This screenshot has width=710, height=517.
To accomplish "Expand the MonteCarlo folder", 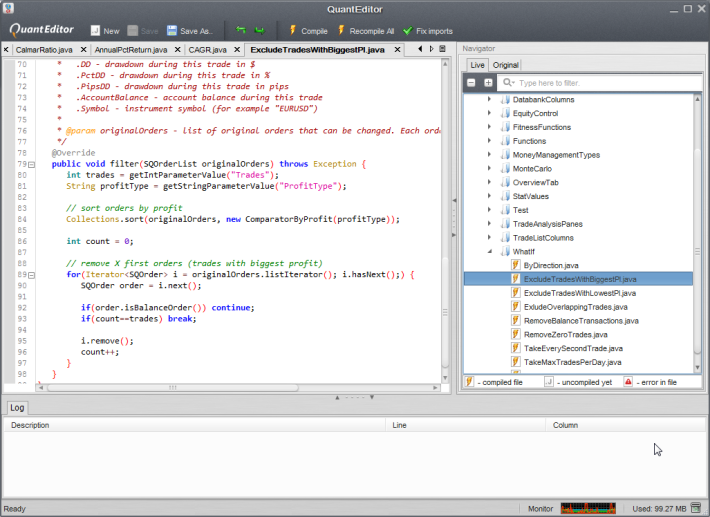I will tap(489, 168).
